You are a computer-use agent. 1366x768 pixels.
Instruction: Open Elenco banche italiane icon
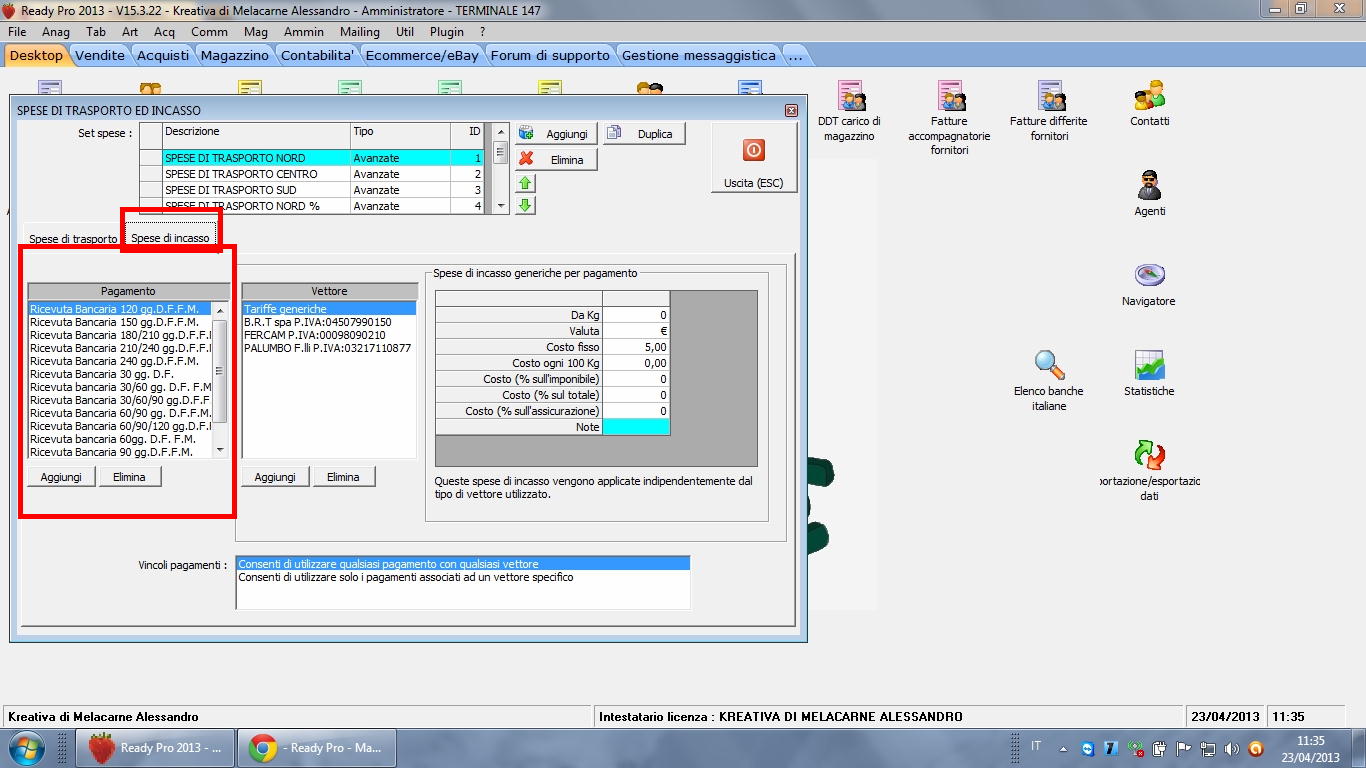(1049, 382)
